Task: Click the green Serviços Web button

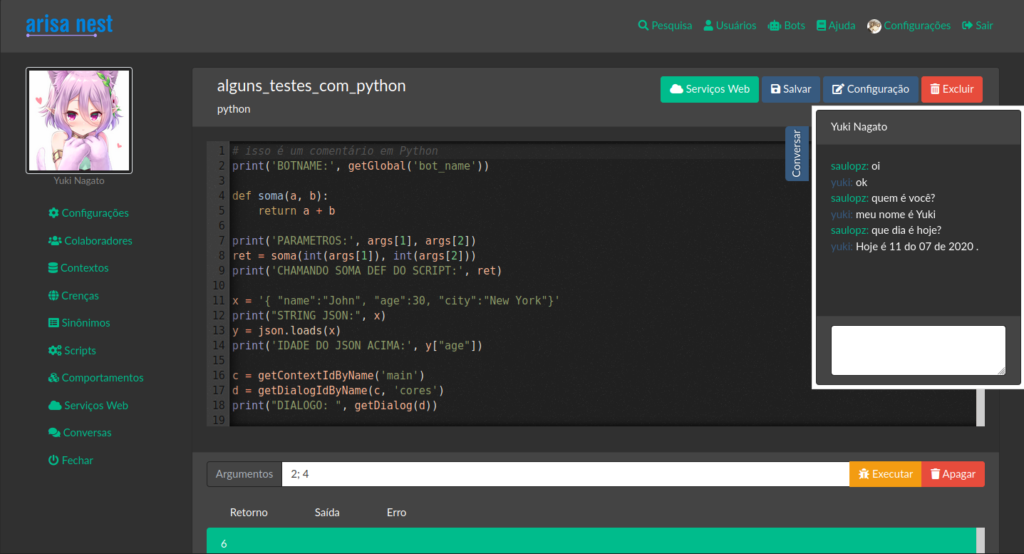Action: [x=709, y=89]
